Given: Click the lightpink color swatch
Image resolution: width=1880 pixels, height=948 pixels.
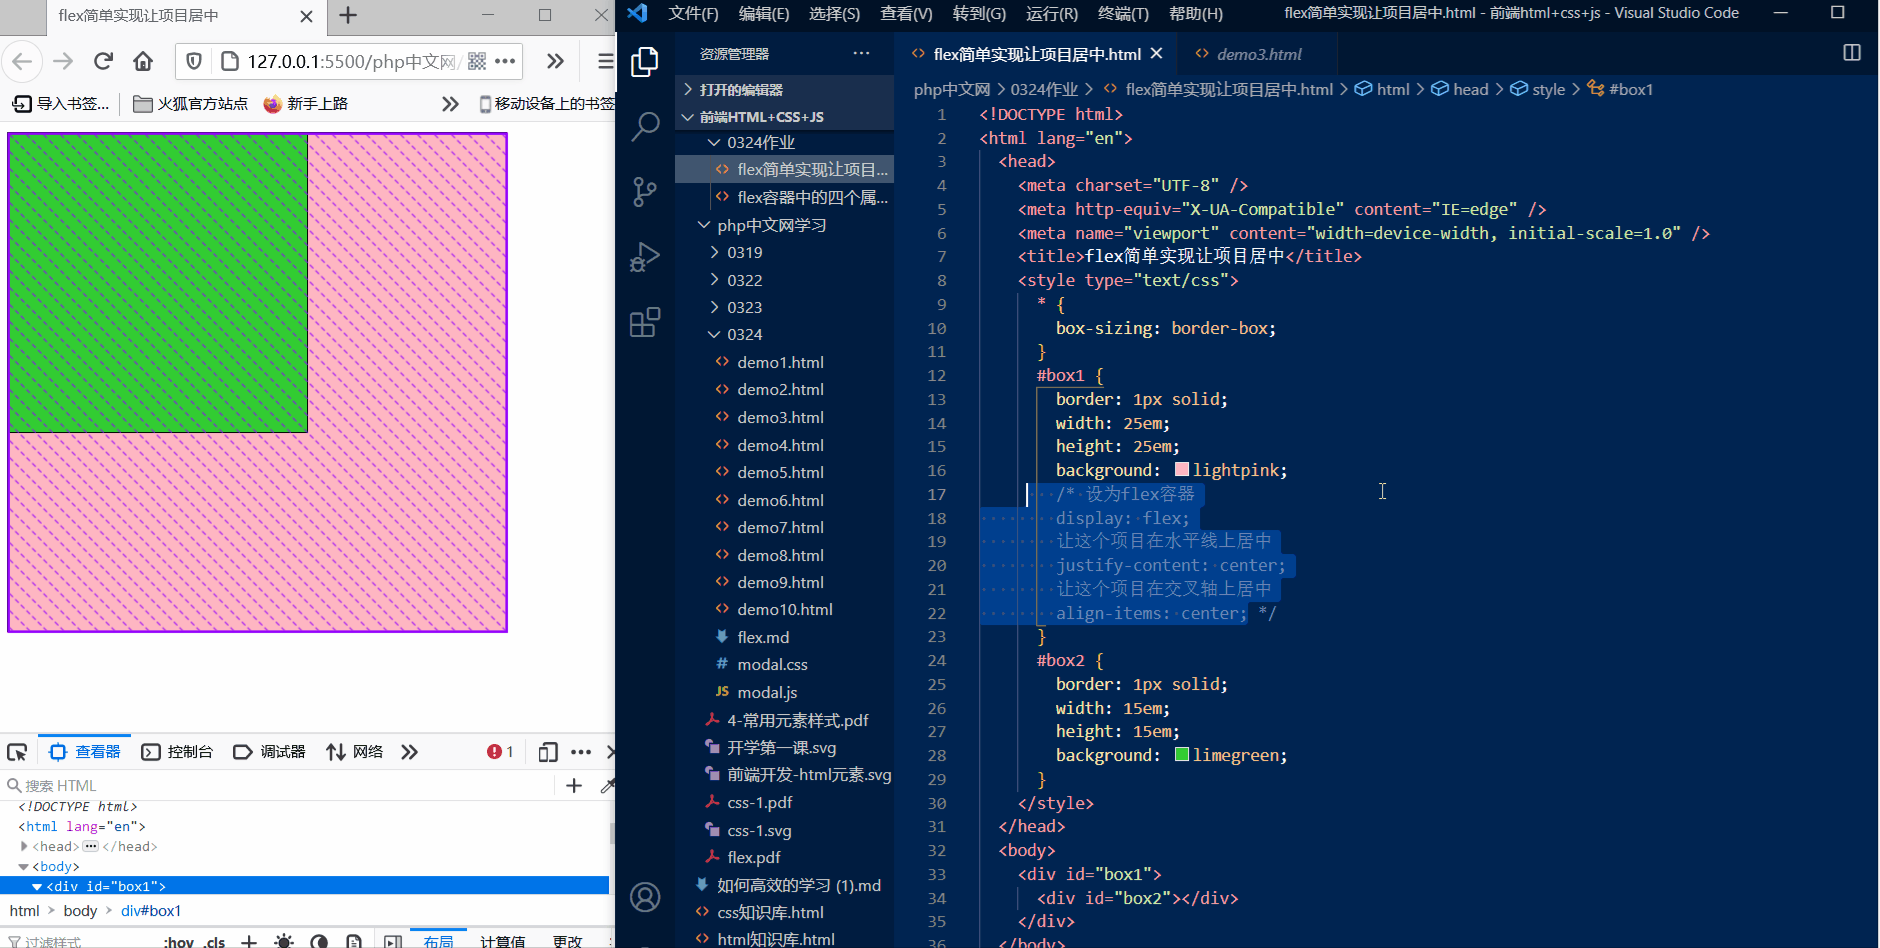Looking at the screenshot, I should 1181,469.
